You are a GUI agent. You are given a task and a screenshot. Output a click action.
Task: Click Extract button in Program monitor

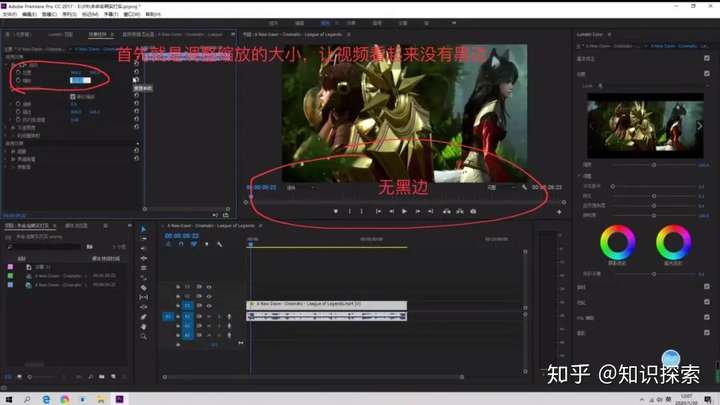click(x=460, y=211)
